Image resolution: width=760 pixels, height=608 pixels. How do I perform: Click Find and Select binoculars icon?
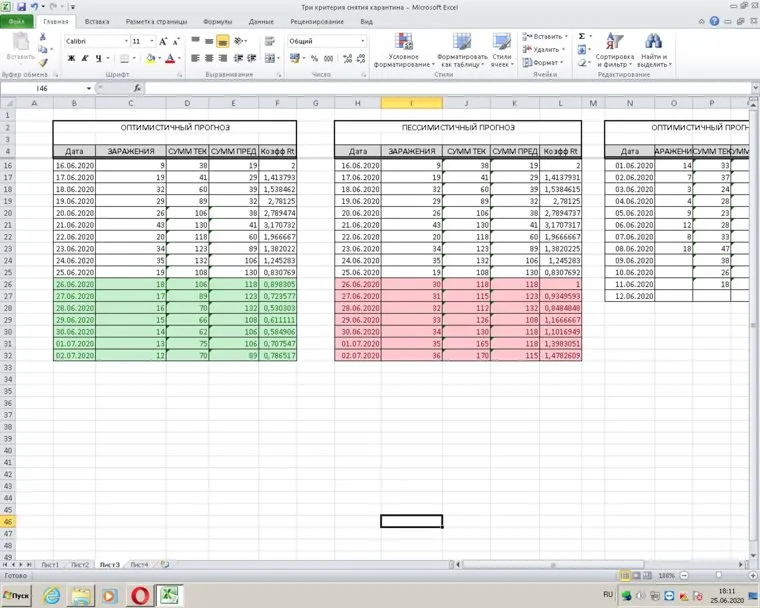coord(654,49)
